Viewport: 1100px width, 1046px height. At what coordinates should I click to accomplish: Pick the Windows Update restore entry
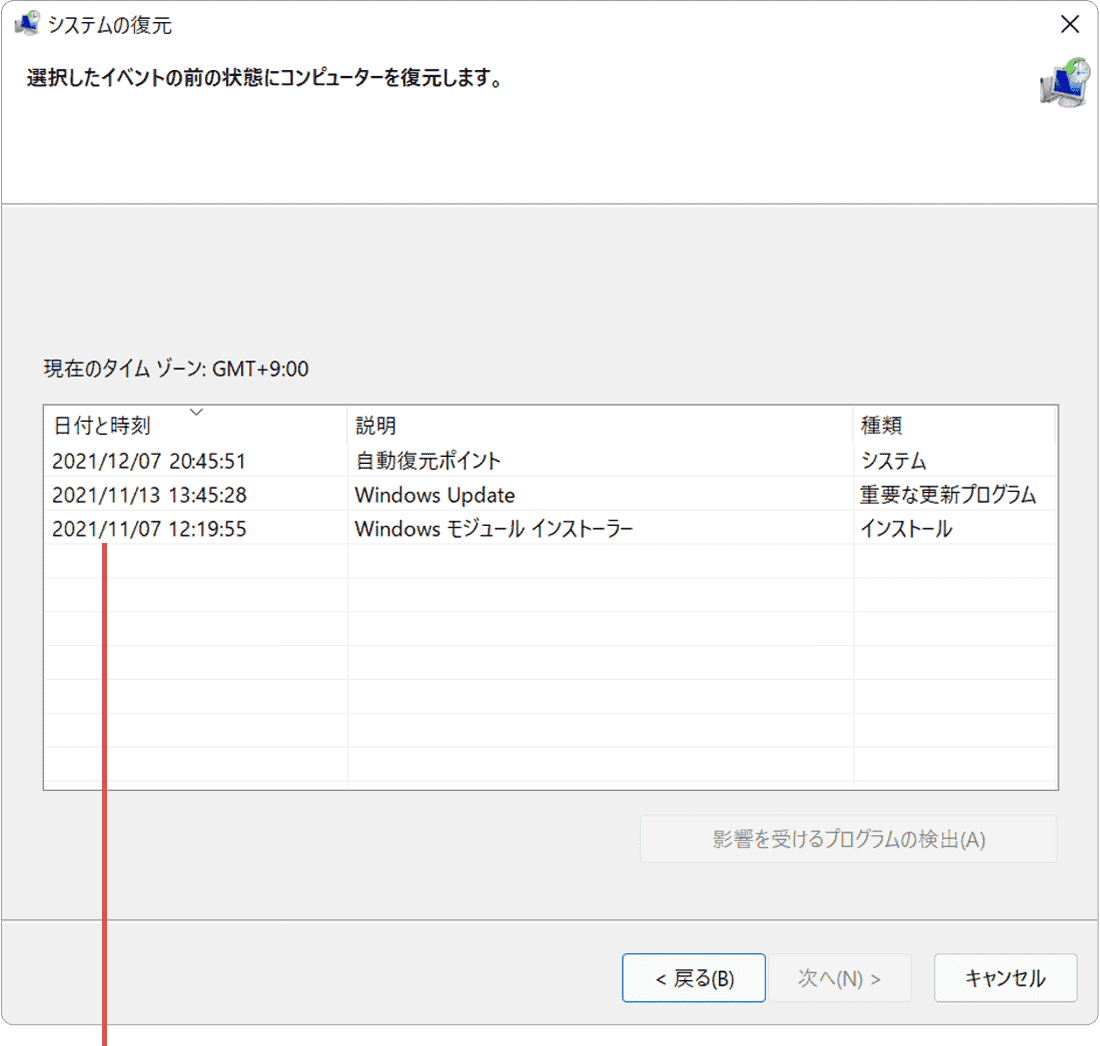[x=435, y=495]
